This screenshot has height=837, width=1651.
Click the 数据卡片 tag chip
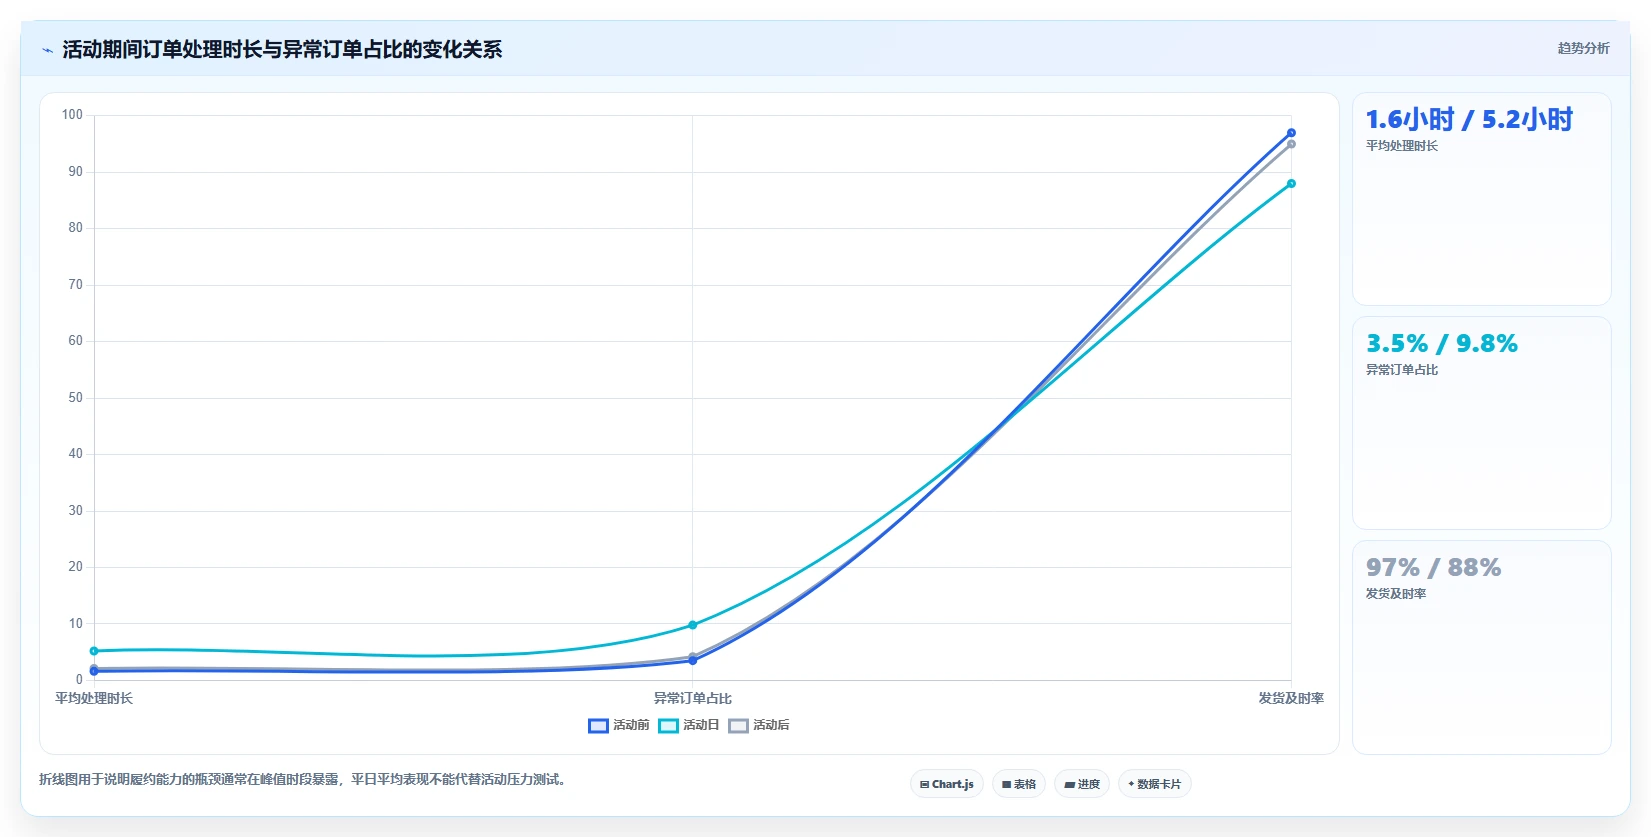[1155, 784]
